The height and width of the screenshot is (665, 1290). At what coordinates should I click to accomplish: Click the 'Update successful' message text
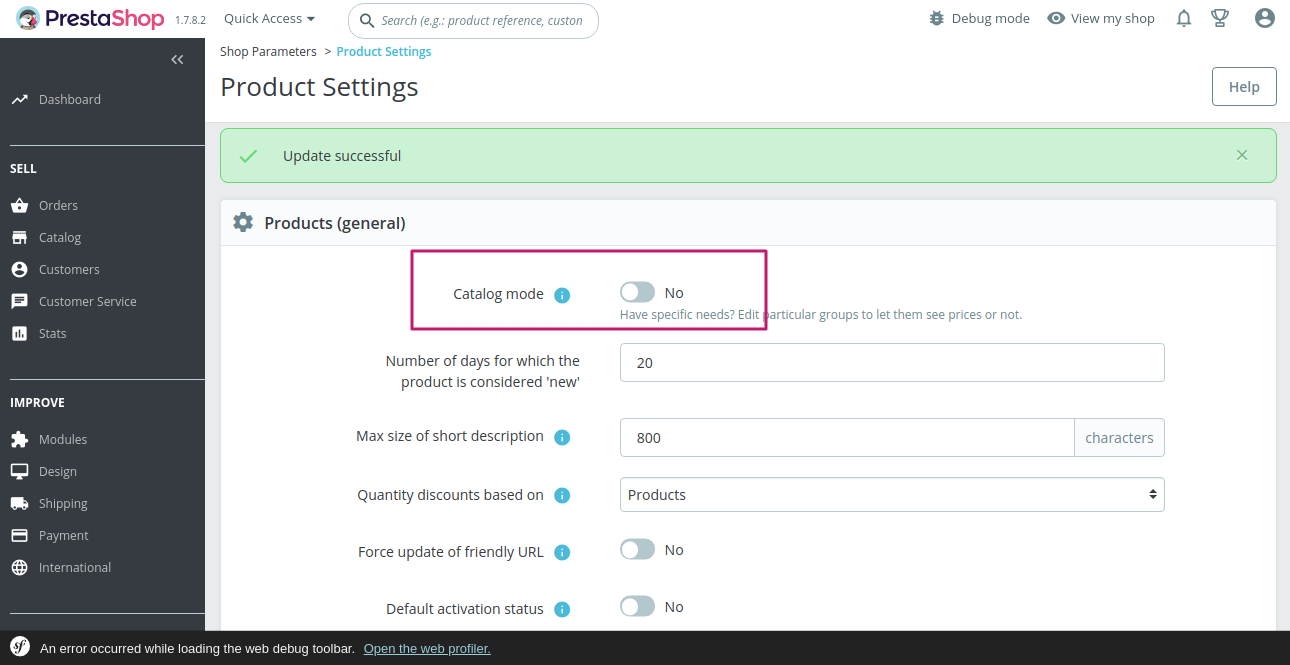point(342,155)
